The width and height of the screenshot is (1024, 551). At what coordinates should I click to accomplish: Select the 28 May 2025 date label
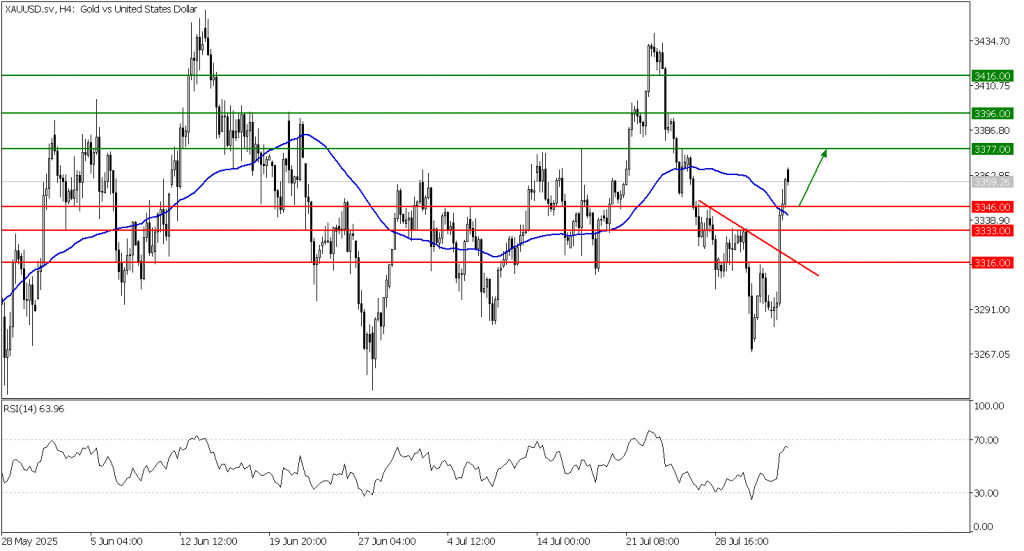coord(29,541)
